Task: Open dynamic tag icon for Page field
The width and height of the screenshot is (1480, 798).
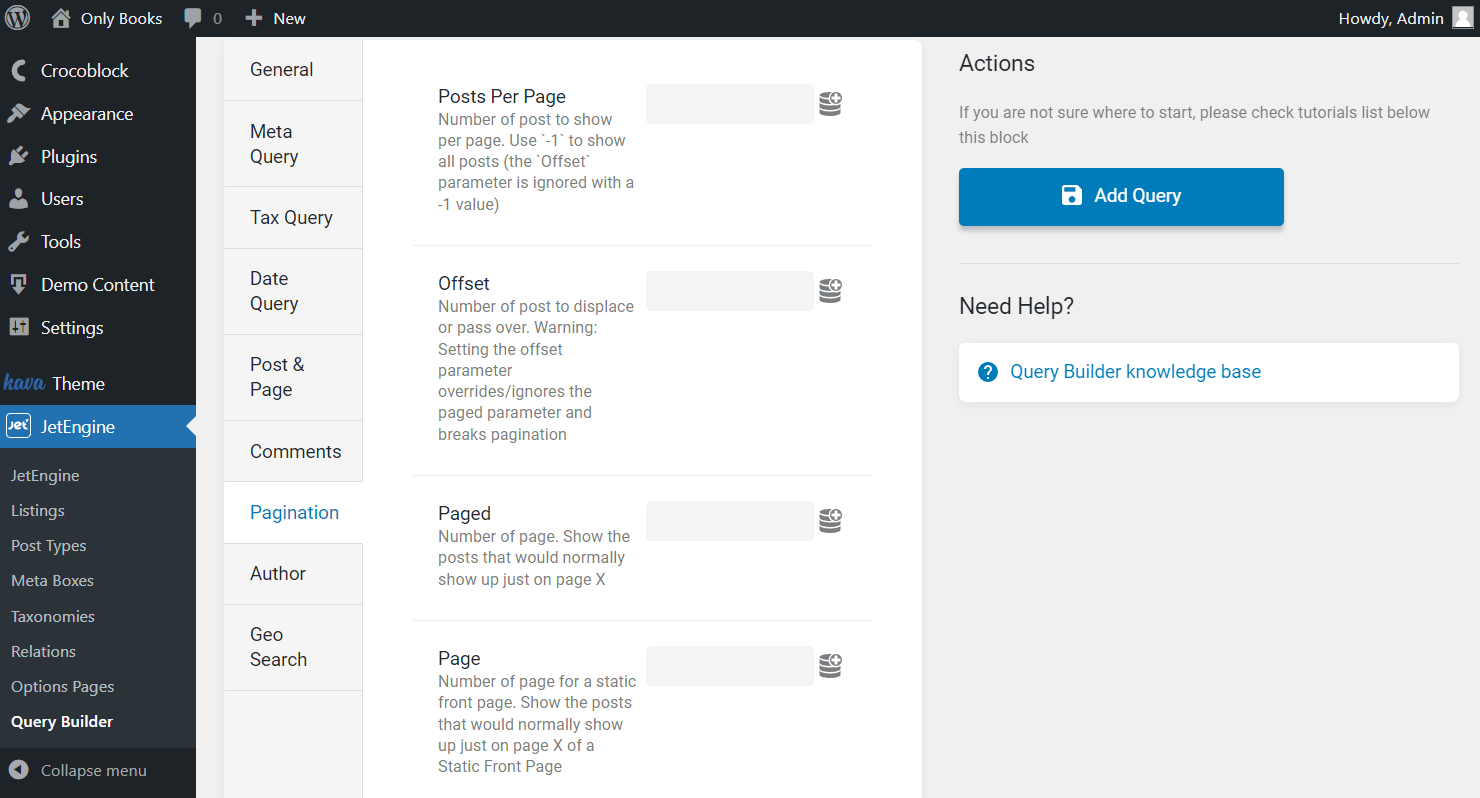Action: (830, 666)
